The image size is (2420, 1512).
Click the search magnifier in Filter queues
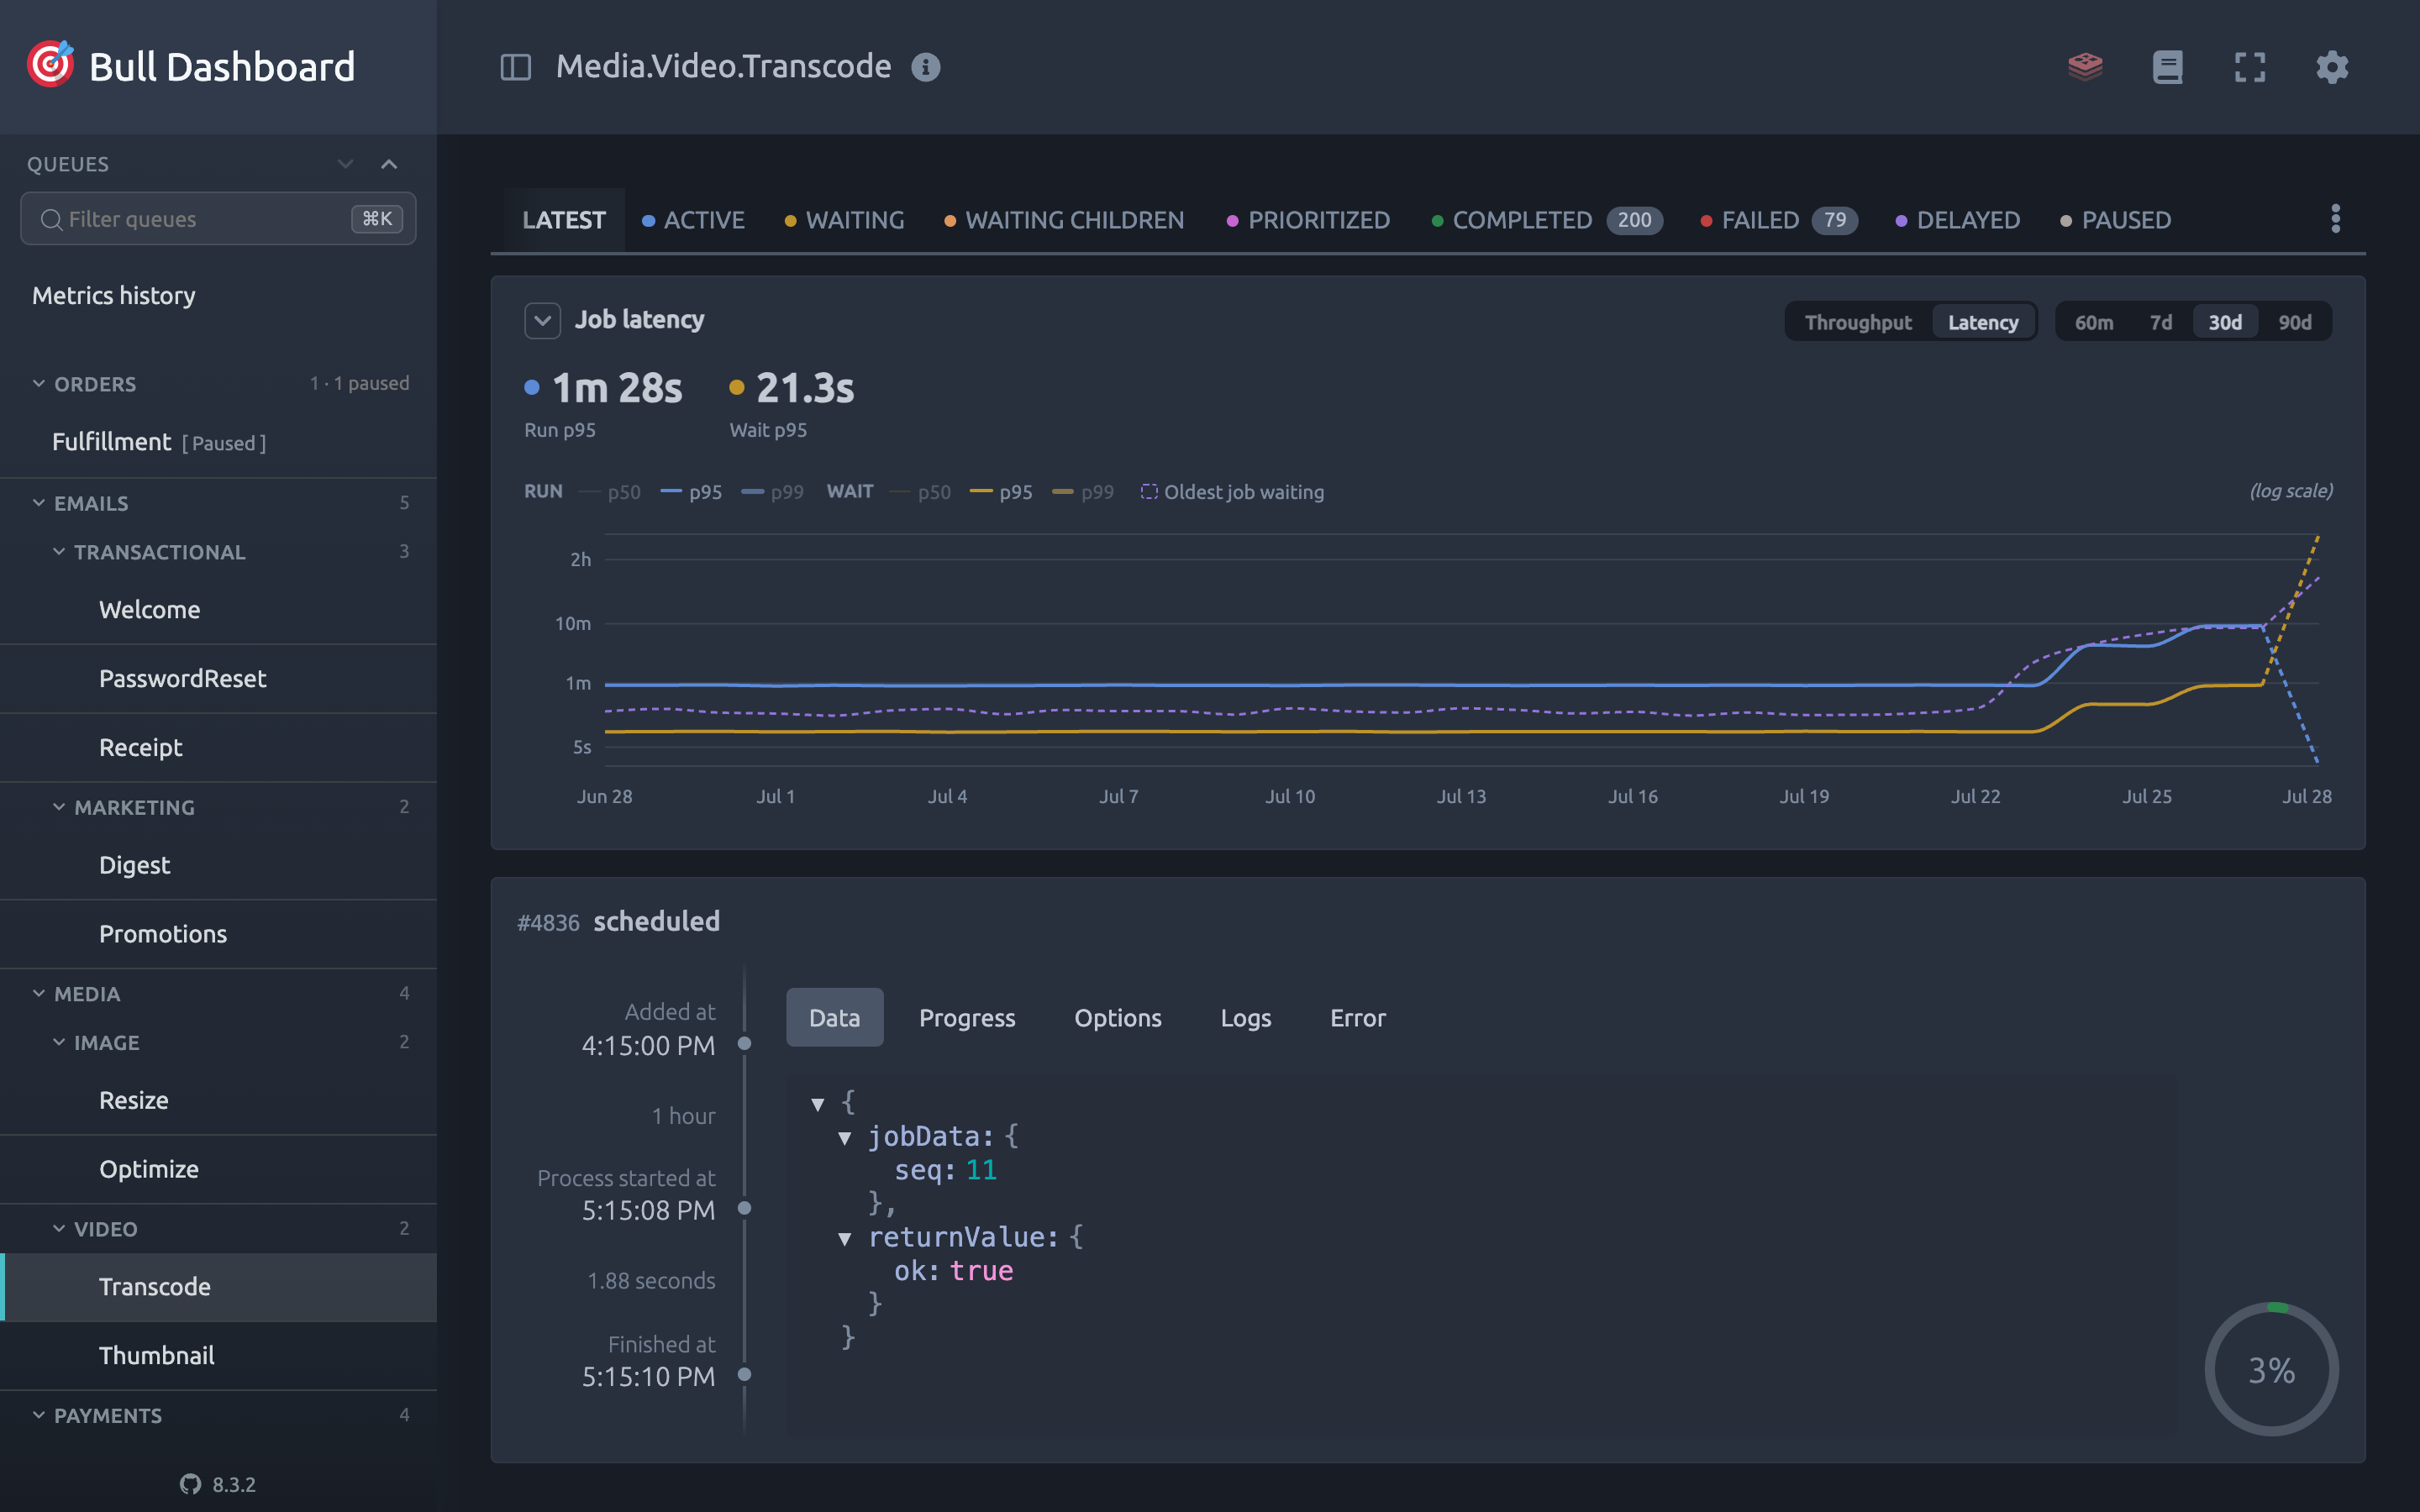pos(51,219)
